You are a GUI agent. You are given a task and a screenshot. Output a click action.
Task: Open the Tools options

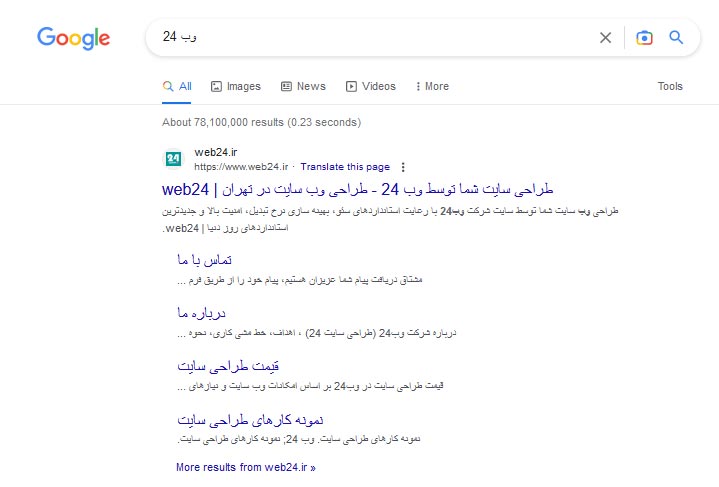tap(670, 87)
